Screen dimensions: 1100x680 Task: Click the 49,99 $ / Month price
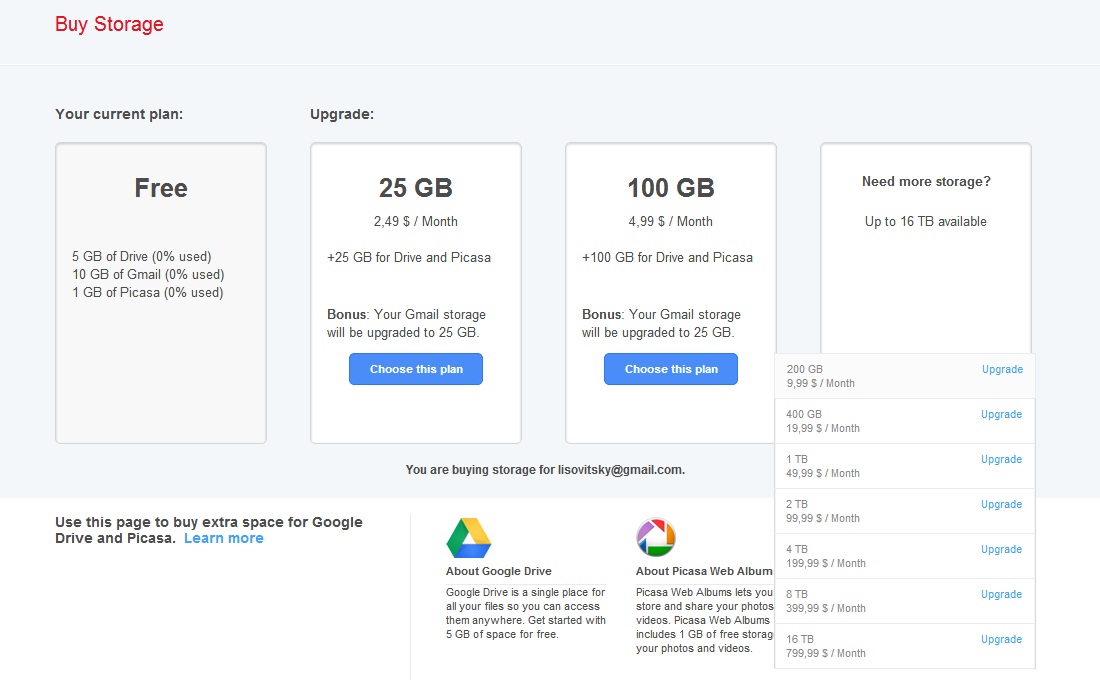point(823,474)
